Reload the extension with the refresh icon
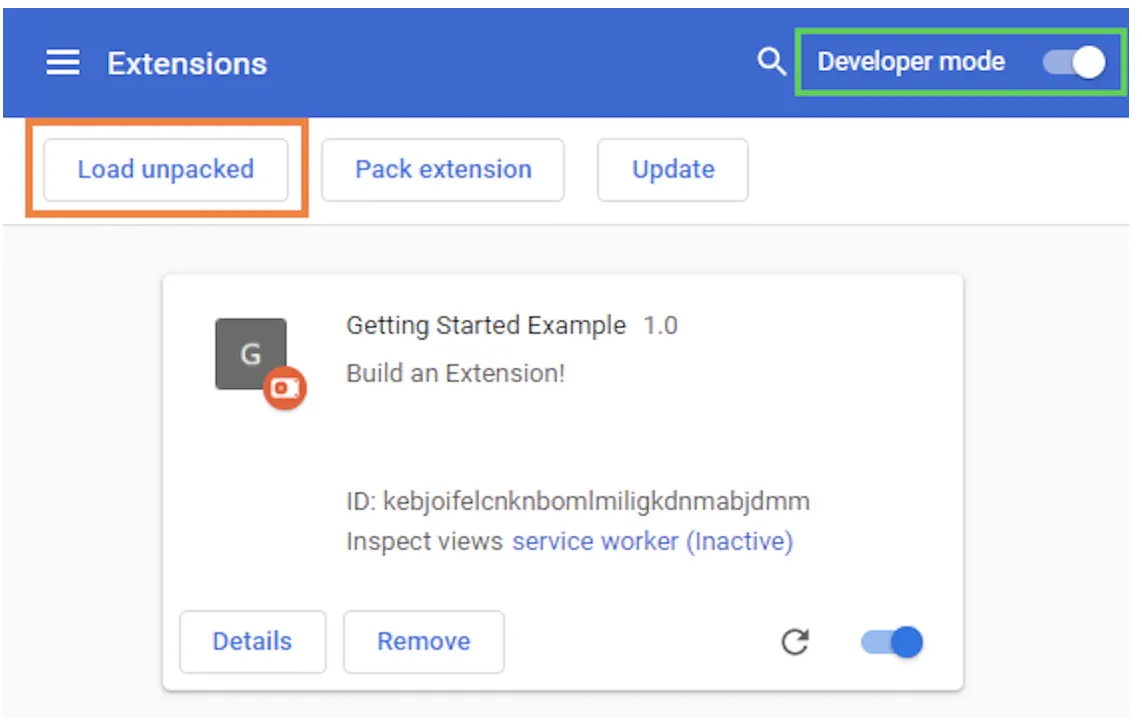This screenshot has height=720, width=1142. [x=795, y=642]
